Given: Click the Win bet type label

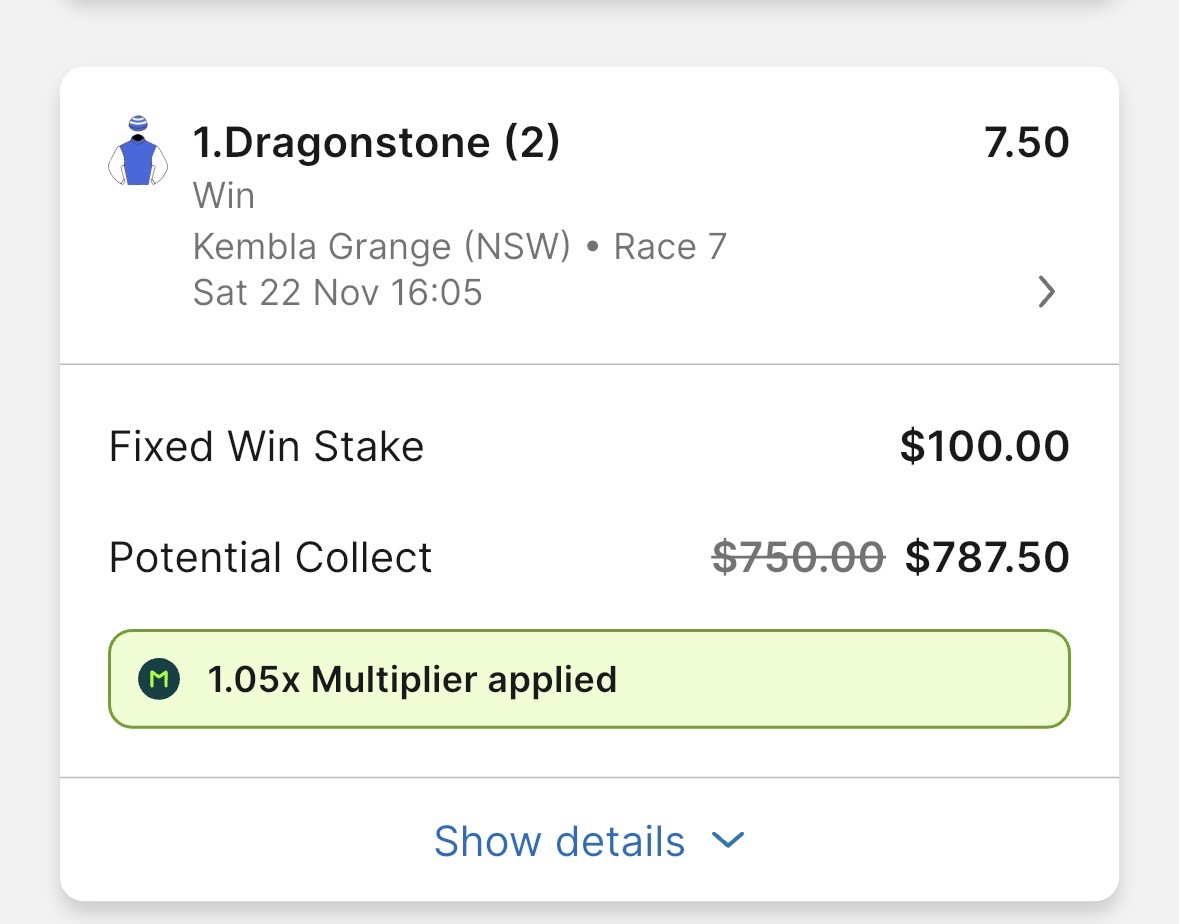Looking at the screenshot, I should click(224, 196).
